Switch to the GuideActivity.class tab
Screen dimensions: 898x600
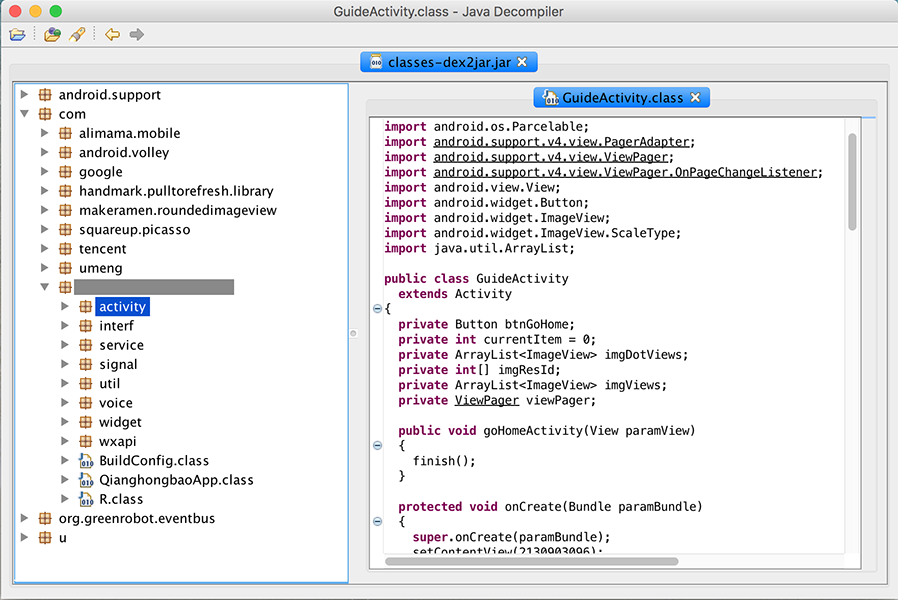[x=622, y=98]
